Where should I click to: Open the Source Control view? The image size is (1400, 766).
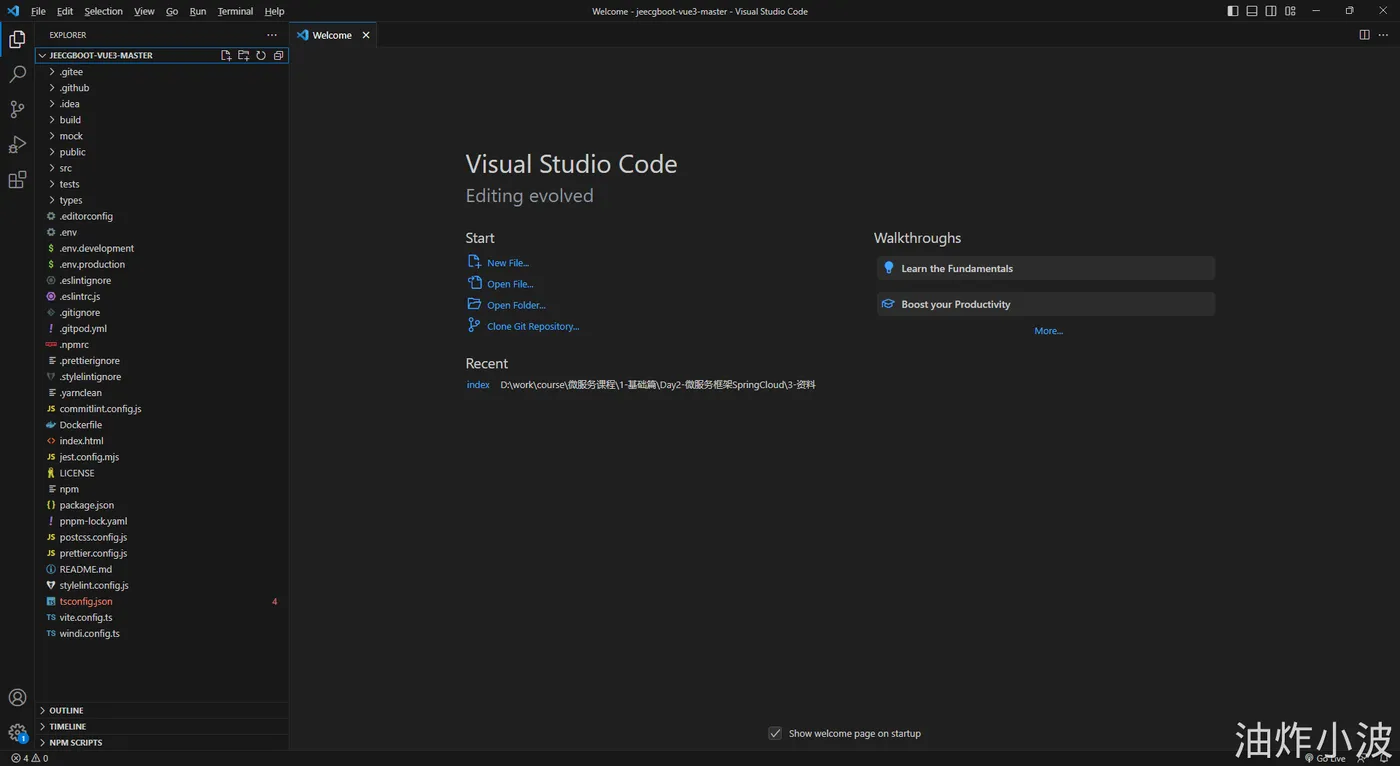[x=17, y=109]
